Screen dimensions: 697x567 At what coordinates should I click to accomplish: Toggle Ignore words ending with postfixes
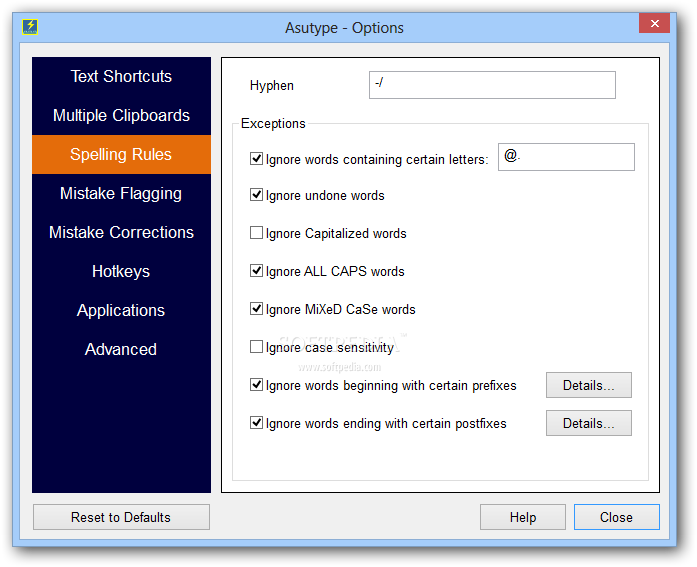click(x=256, y=423)
